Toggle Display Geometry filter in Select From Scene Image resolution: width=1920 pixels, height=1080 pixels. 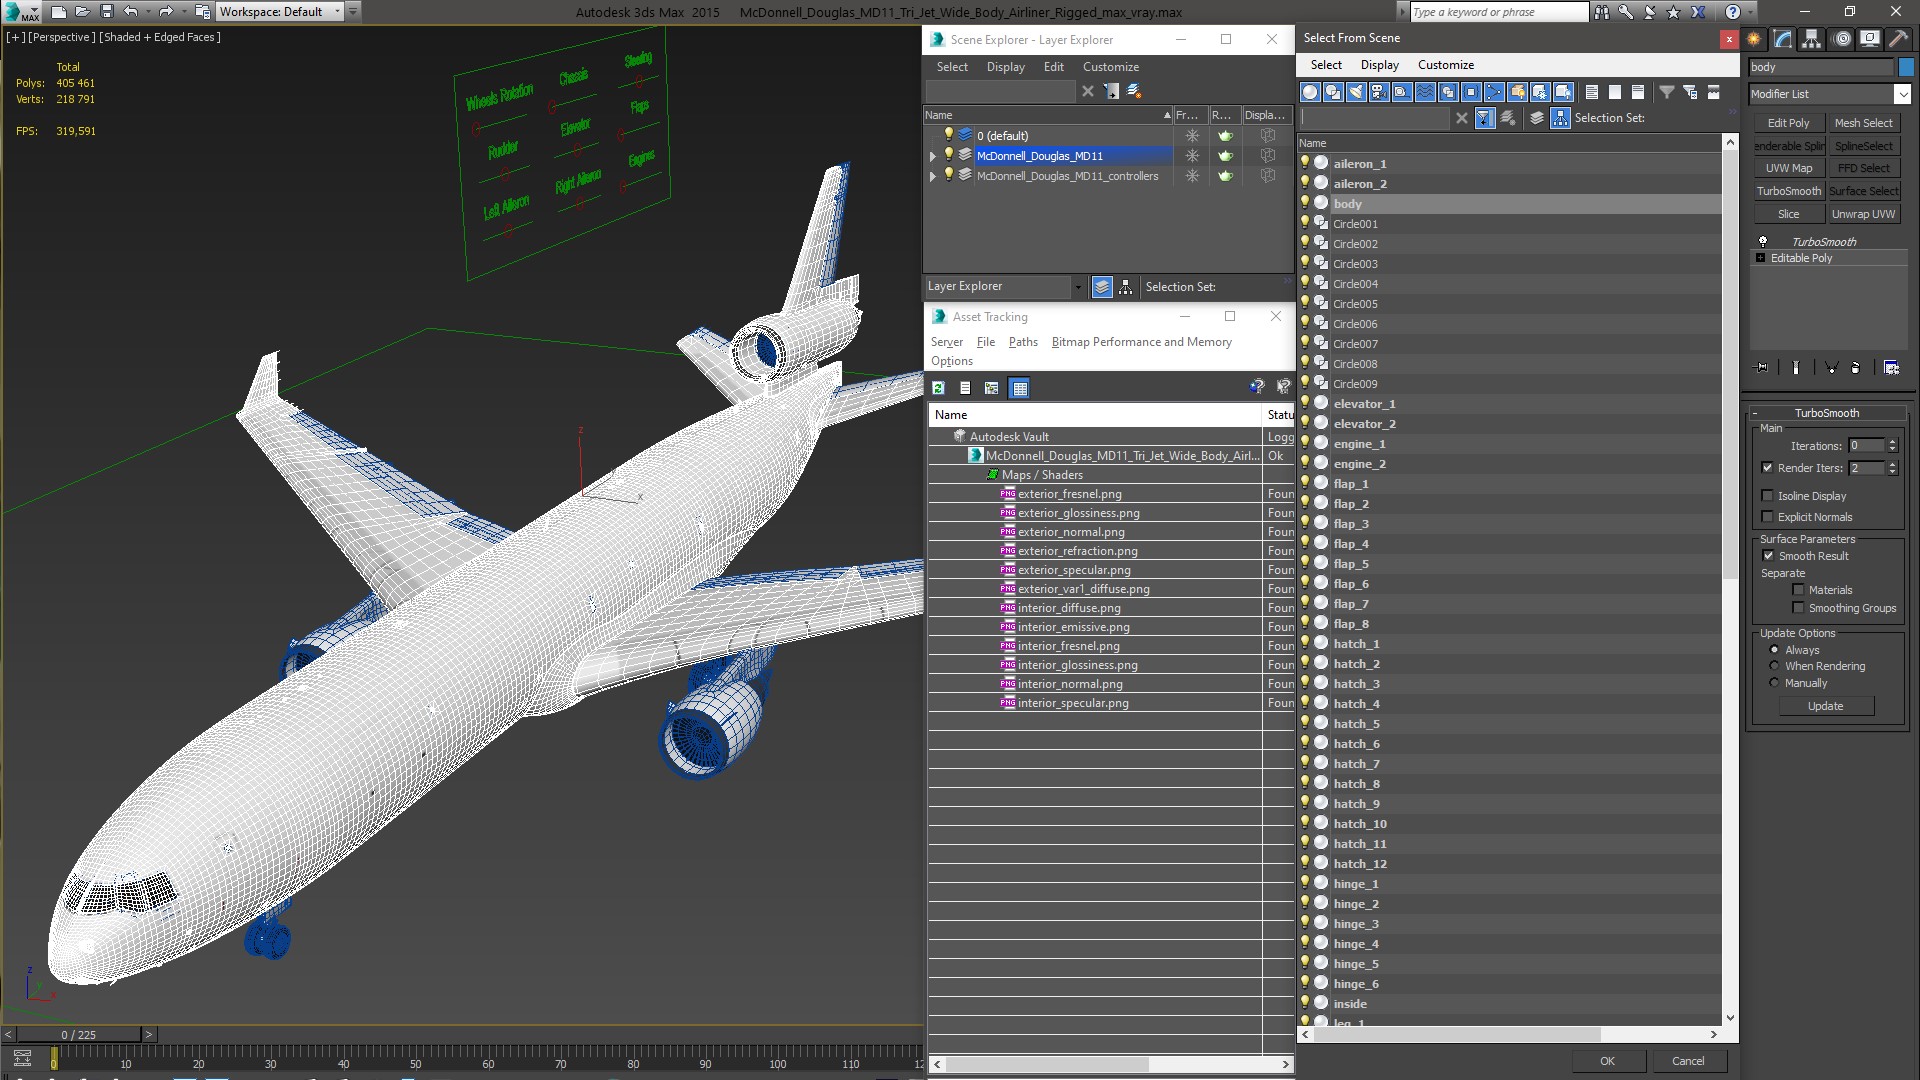(1310, 92)
